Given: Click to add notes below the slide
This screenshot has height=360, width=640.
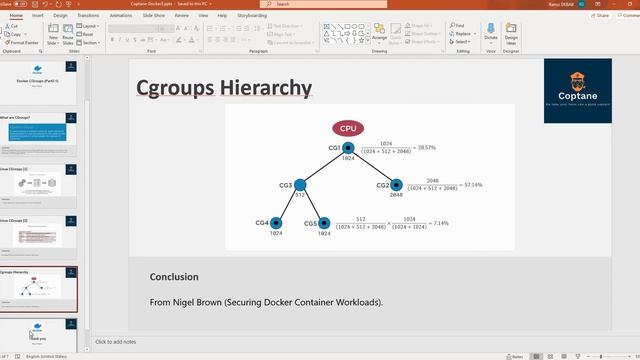Looking at the screenshot, I should 116,342.
